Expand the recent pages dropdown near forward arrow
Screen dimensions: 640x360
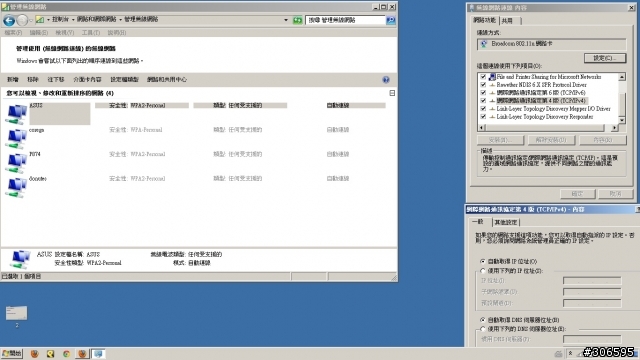pos(31,20)
